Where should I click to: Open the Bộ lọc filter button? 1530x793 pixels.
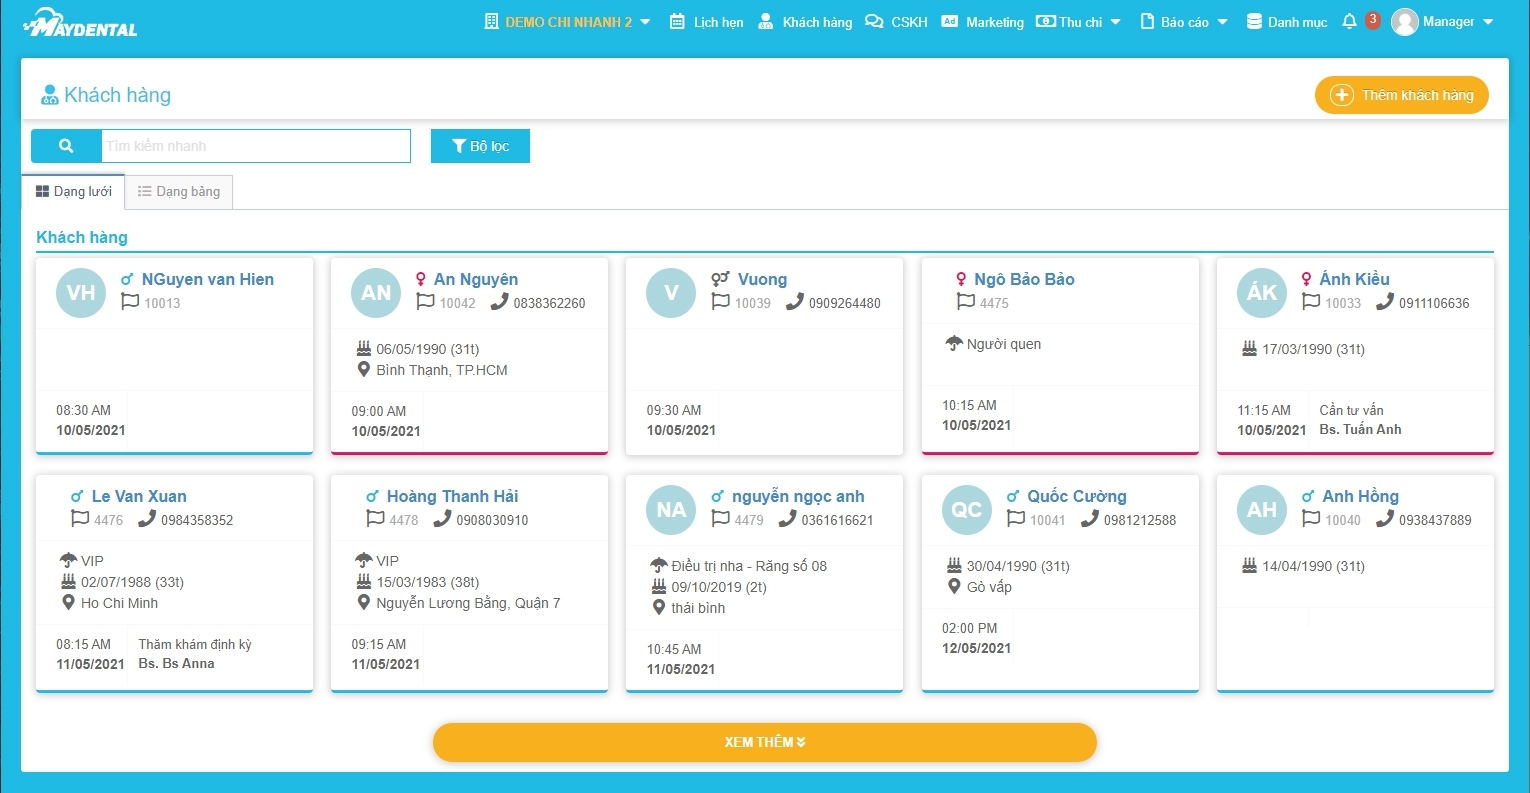(x=480, y=146)
